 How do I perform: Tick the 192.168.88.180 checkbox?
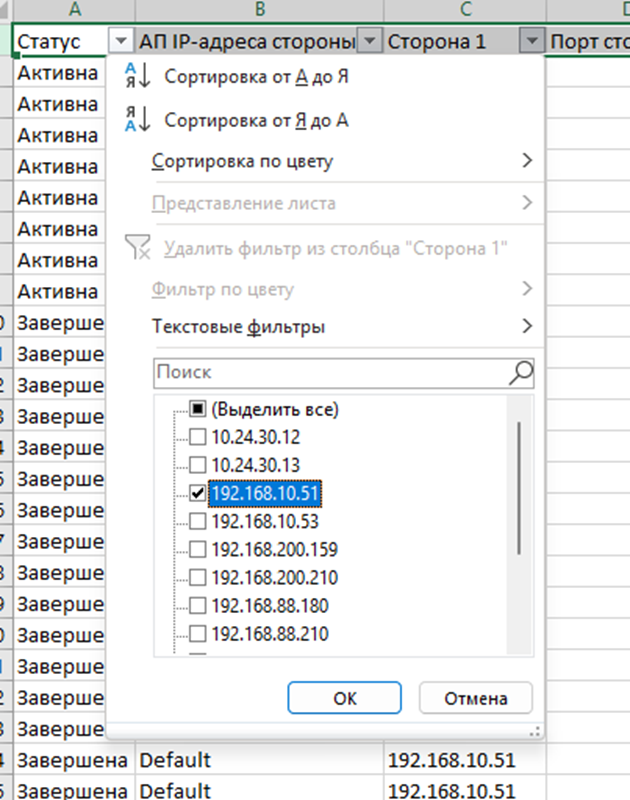tap(198, 605)
